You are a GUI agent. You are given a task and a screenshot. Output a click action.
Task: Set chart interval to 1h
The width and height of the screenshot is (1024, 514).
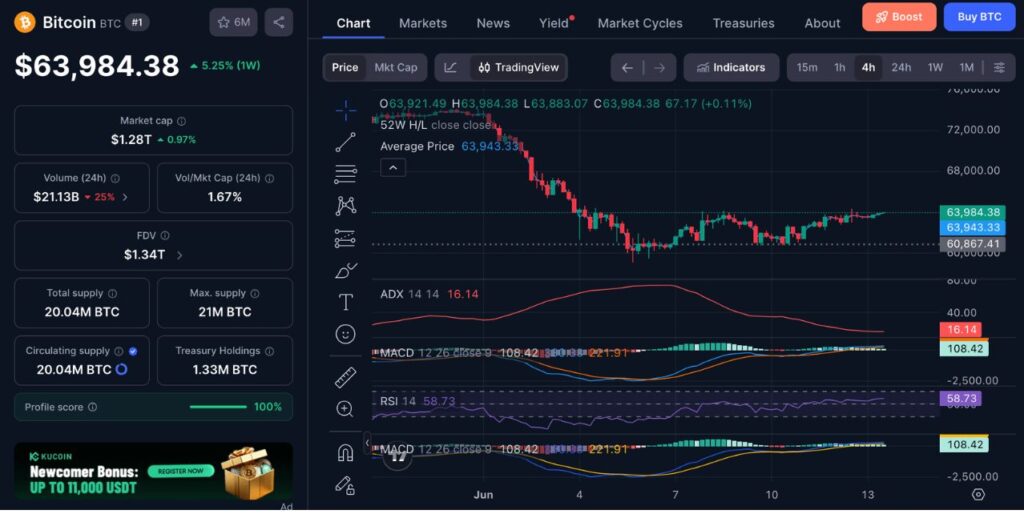tap(840, 68)
